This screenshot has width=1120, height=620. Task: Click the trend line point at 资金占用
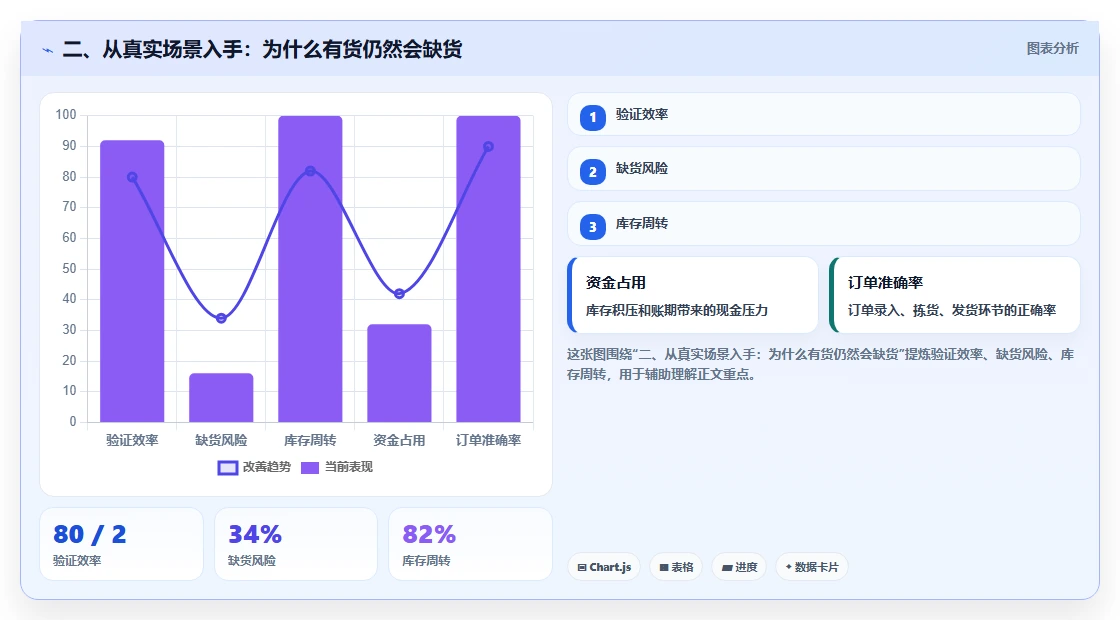[x=399, y=294]
